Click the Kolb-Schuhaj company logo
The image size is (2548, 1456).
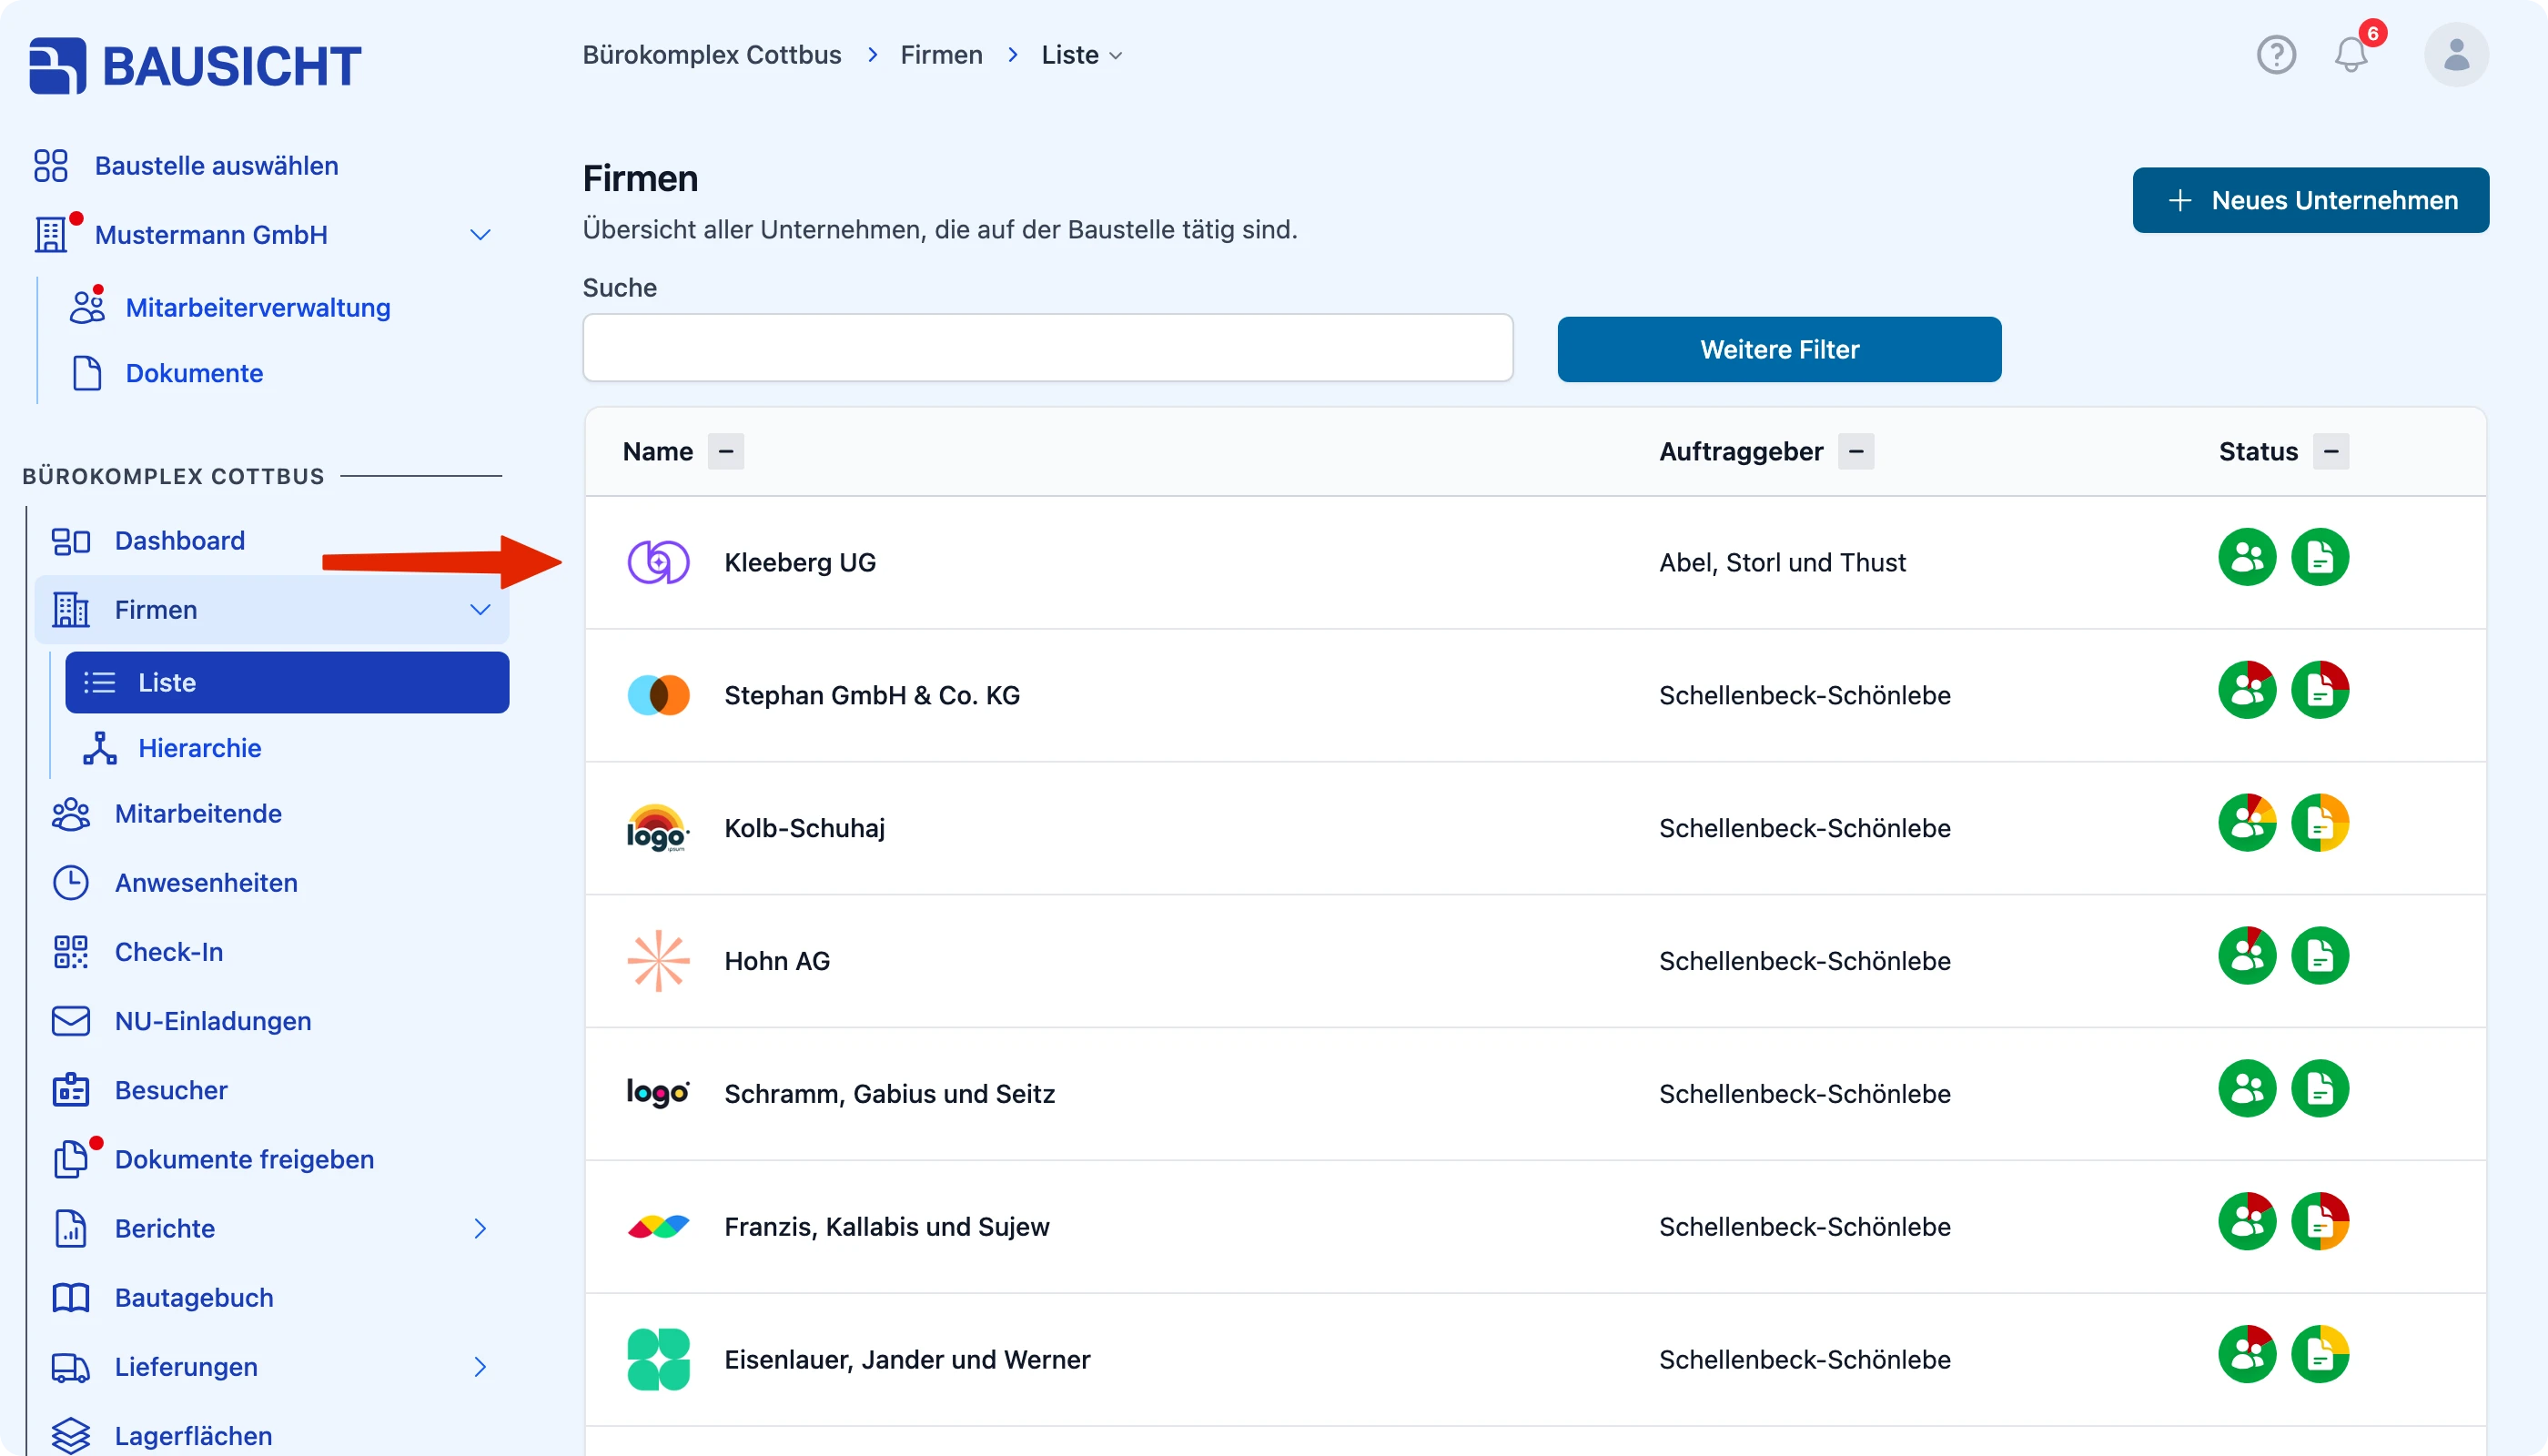658,828
